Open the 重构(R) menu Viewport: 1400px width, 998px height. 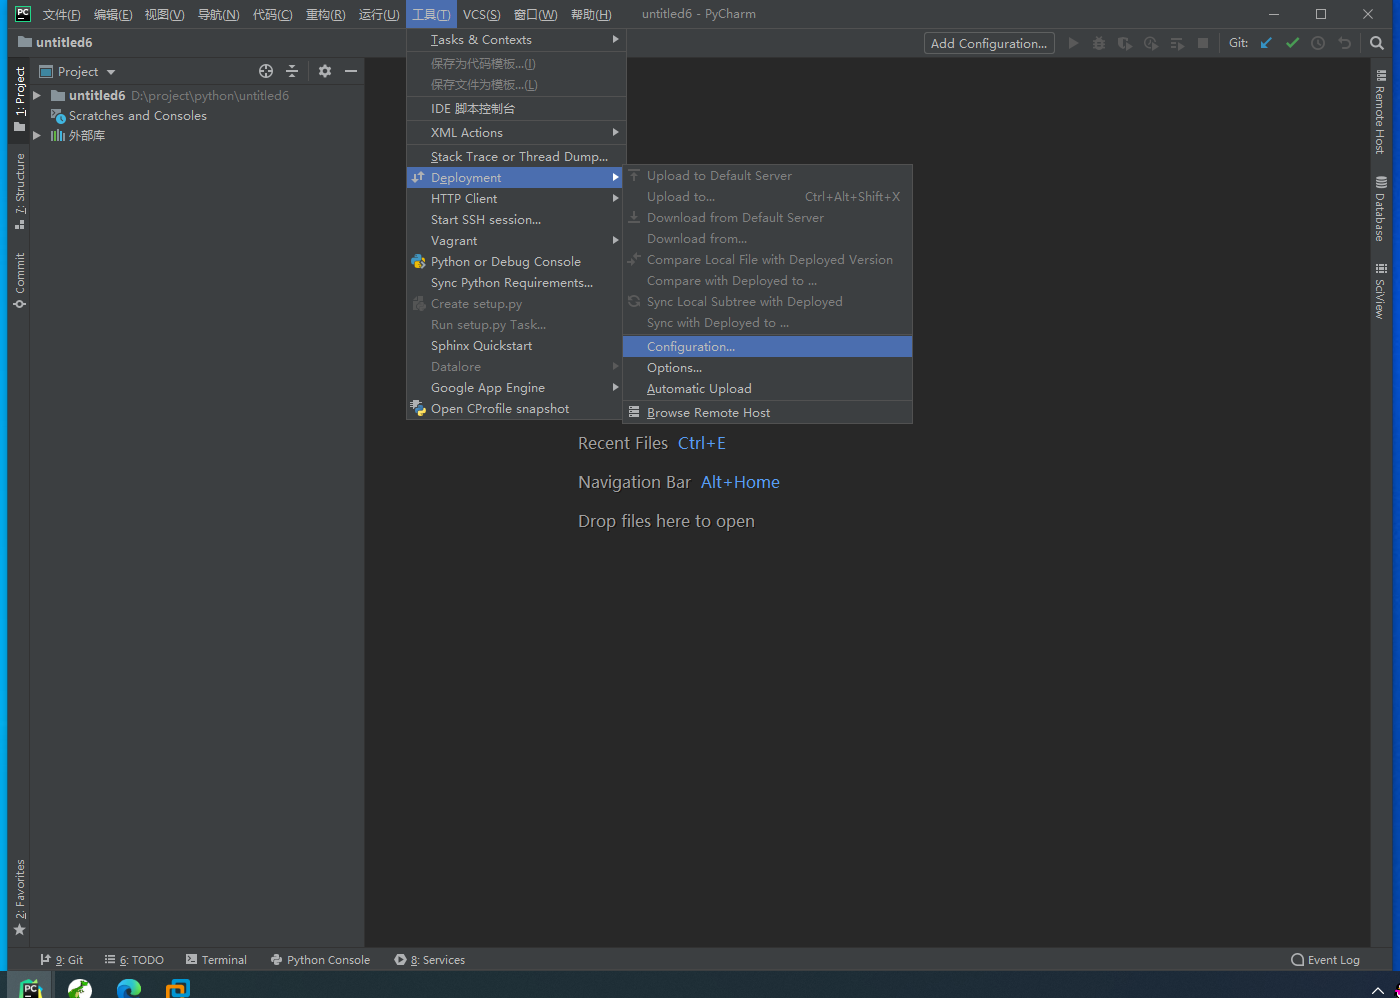(325, 14)
